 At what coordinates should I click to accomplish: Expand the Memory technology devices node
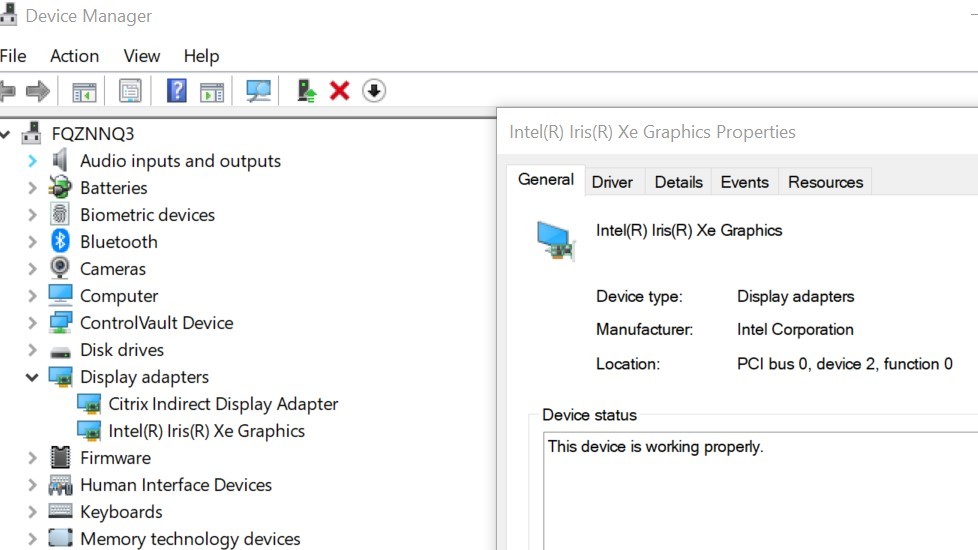click(32, 539)
